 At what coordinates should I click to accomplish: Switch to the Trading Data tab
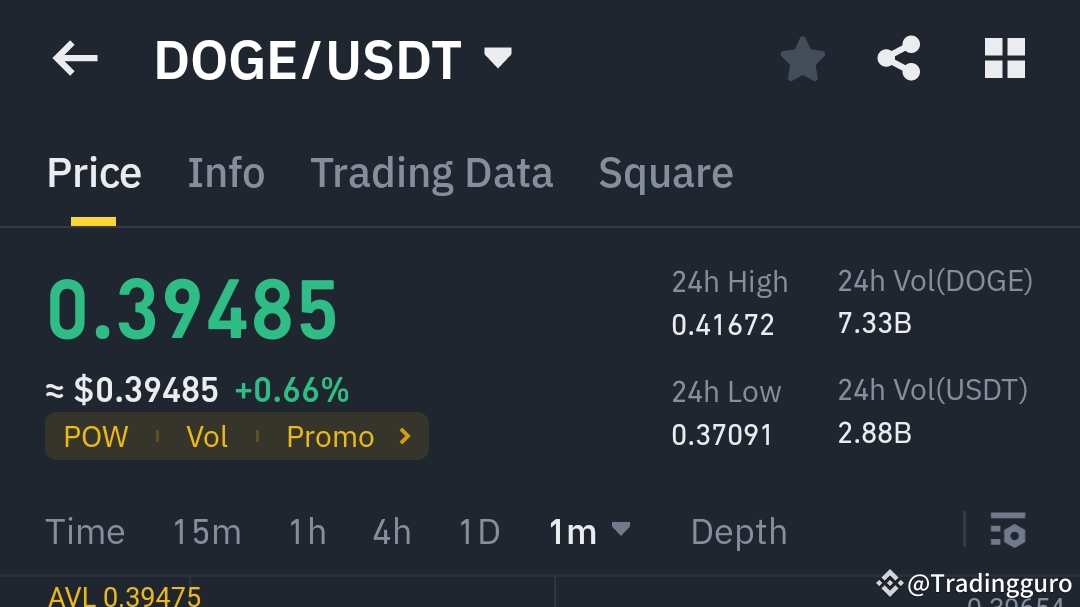pos(432,172)
